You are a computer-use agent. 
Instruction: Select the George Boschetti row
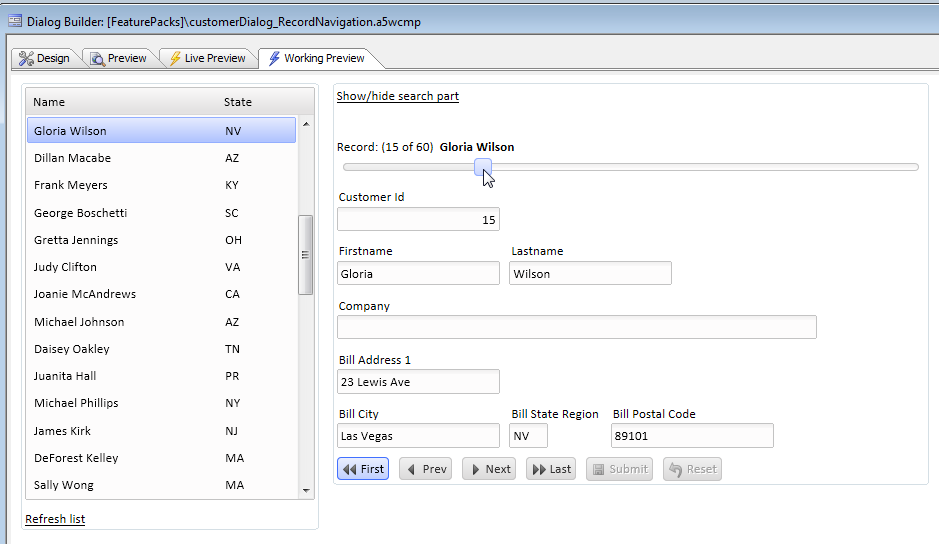click(162, 213)
